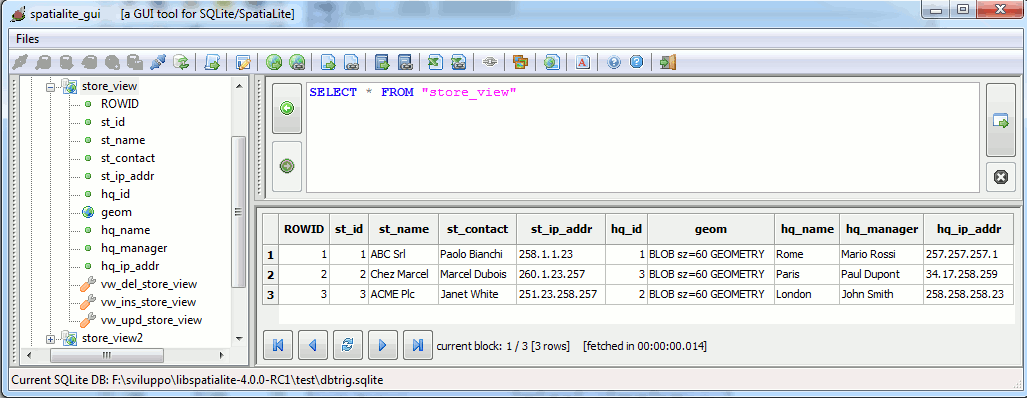Click the geom column header
The height and width of the screenshot is (398, 1027).
(711, 229)
